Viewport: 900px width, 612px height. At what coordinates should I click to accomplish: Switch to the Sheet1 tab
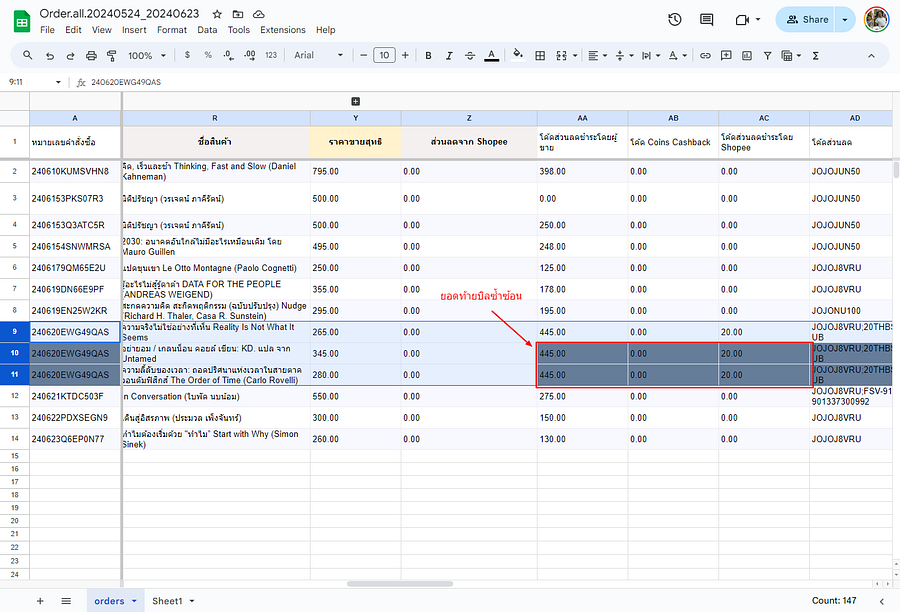pyautogui.click(x=167, y=601)
